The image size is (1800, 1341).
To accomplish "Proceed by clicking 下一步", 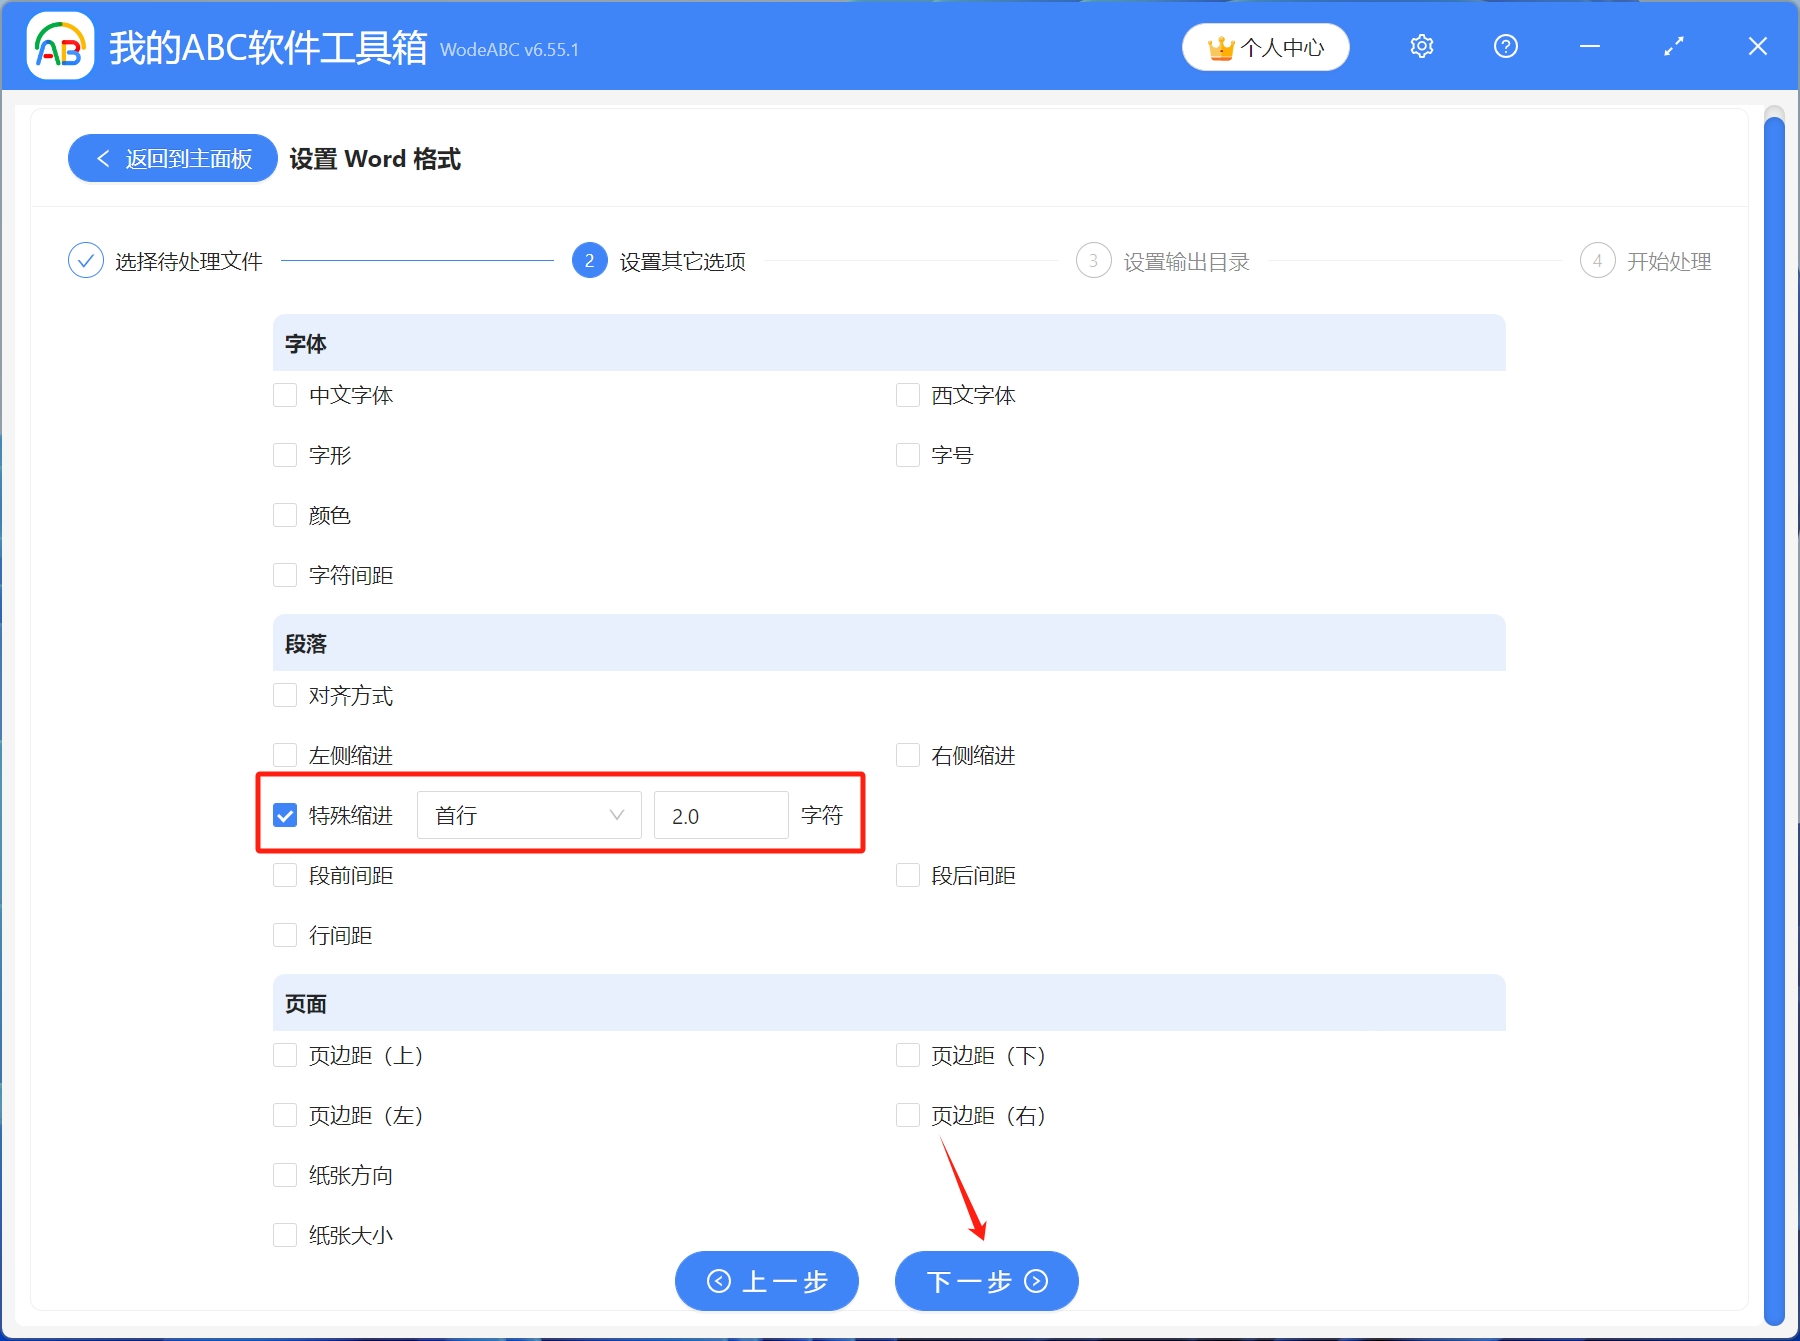I will click(x=985, y=1281).
